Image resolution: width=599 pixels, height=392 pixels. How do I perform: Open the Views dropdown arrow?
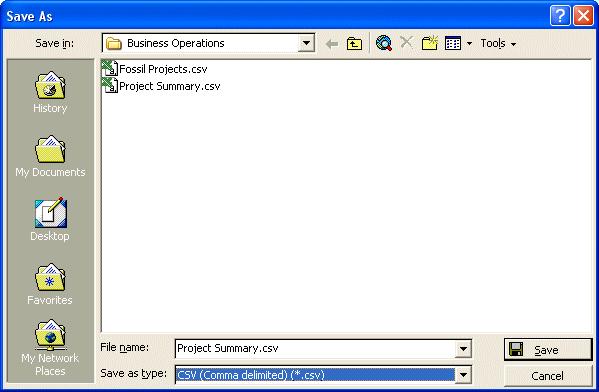point(469,44)
